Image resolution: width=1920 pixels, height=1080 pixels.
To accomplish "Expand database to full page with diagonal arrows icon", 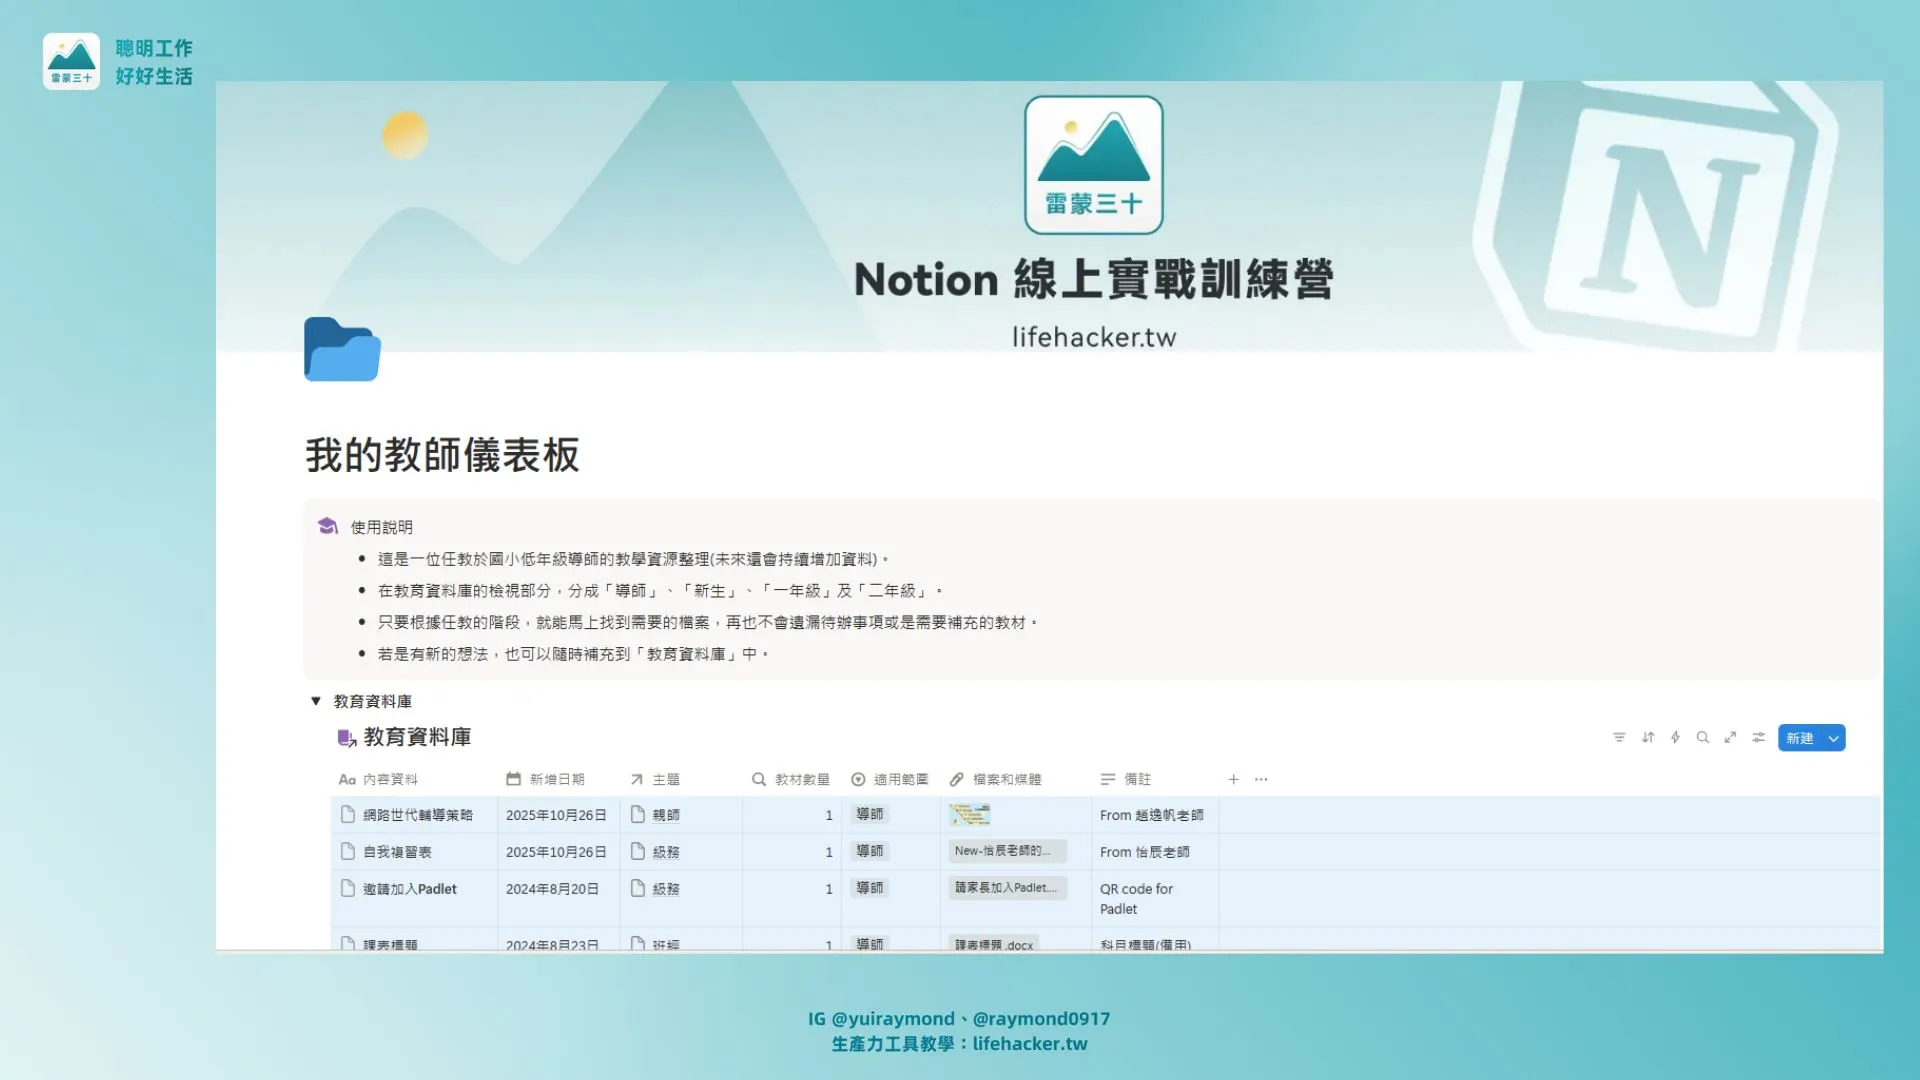I will 1730,737.
